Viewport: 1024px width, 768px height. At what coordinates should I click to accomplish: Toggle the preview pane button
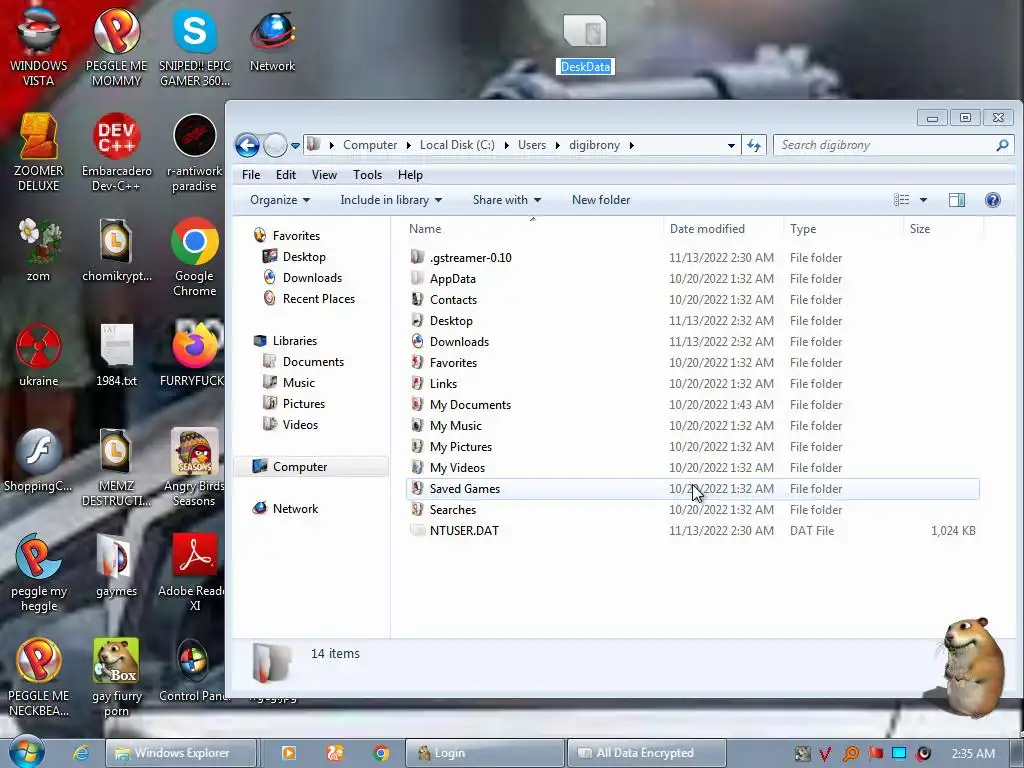[957, 200]
